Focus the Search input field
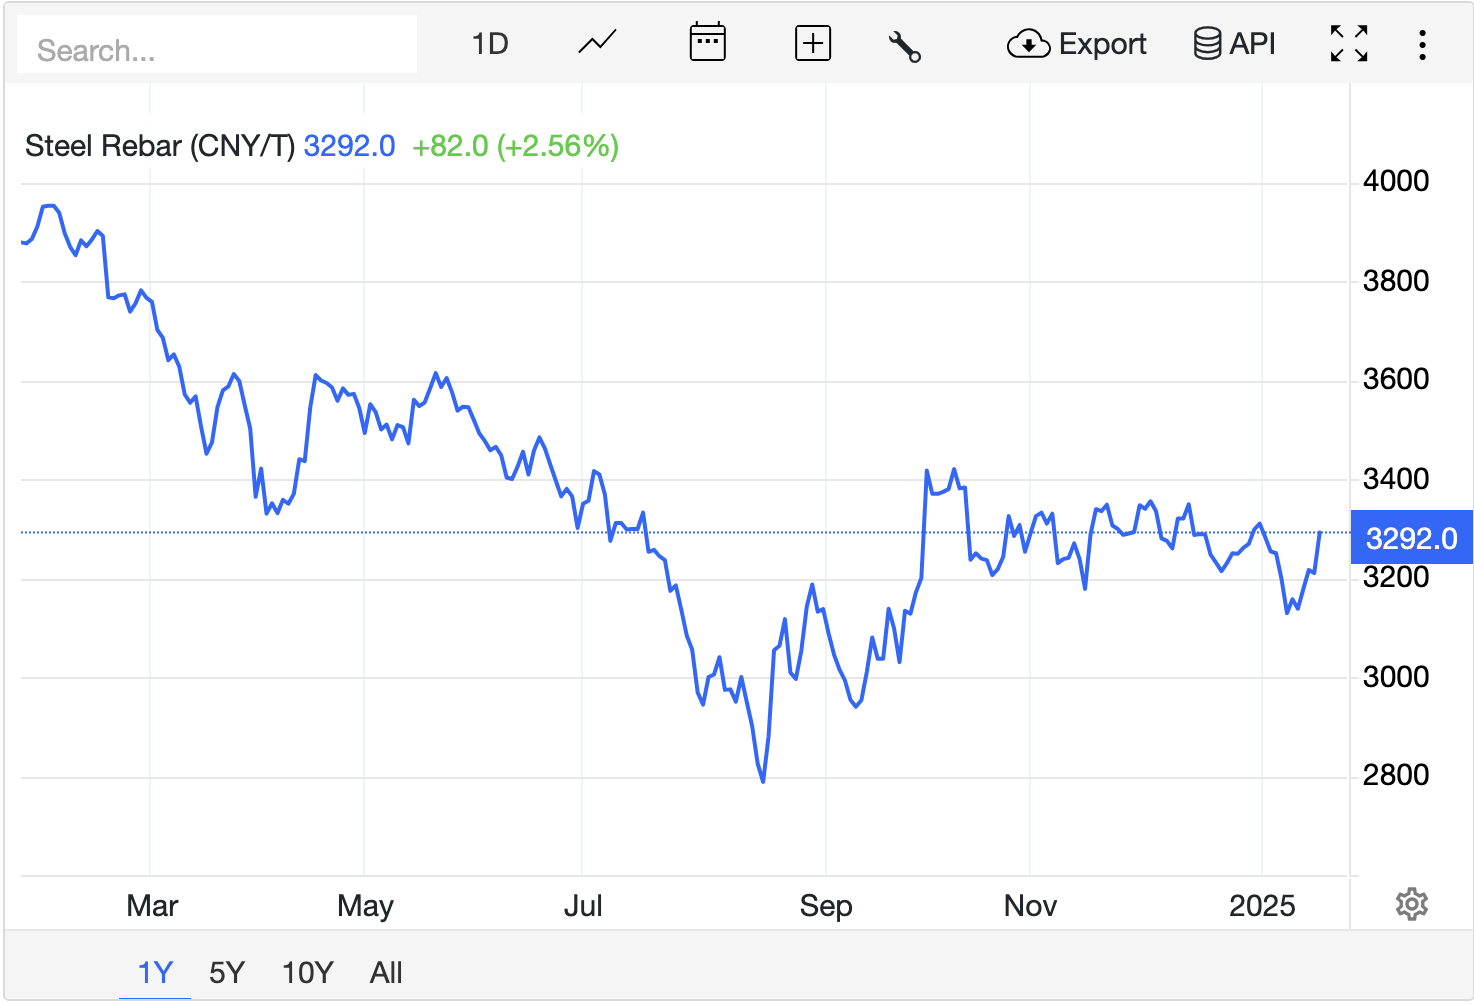The height and width of the screenshot is (1004, 1474). click(217, 49)
